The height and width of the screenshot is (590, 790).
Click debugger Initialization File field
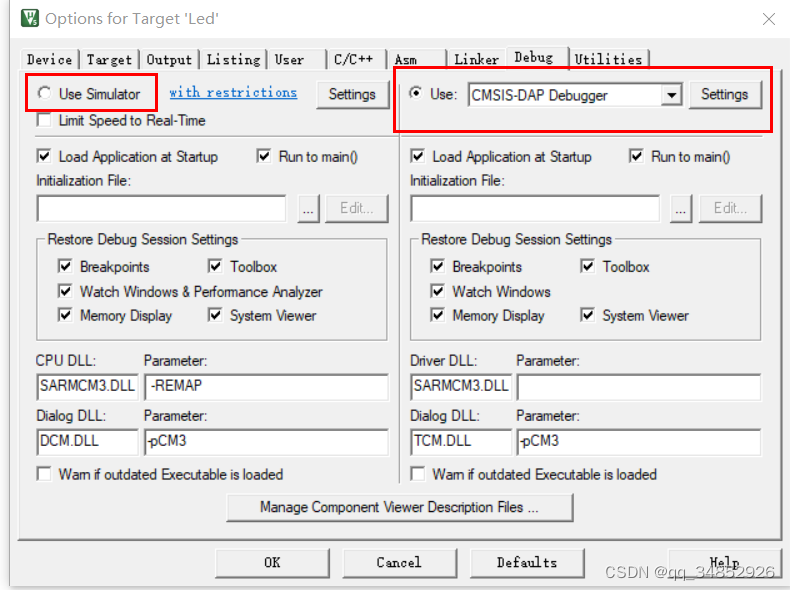(535, 209)
